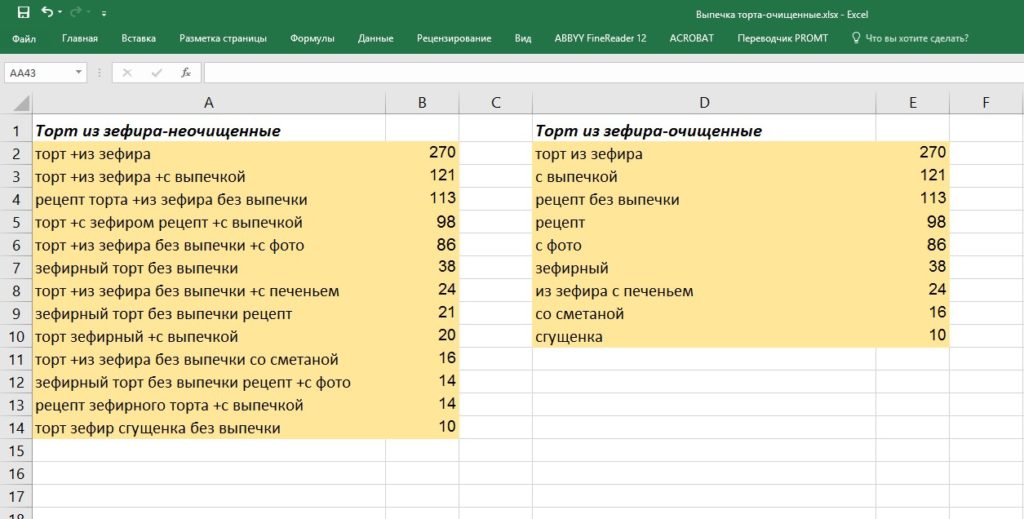Select cell containing 'зефирный торт без выпечки'
Image resolution: width=1024 pixels, height=519 pixels.
click(137, 268)
